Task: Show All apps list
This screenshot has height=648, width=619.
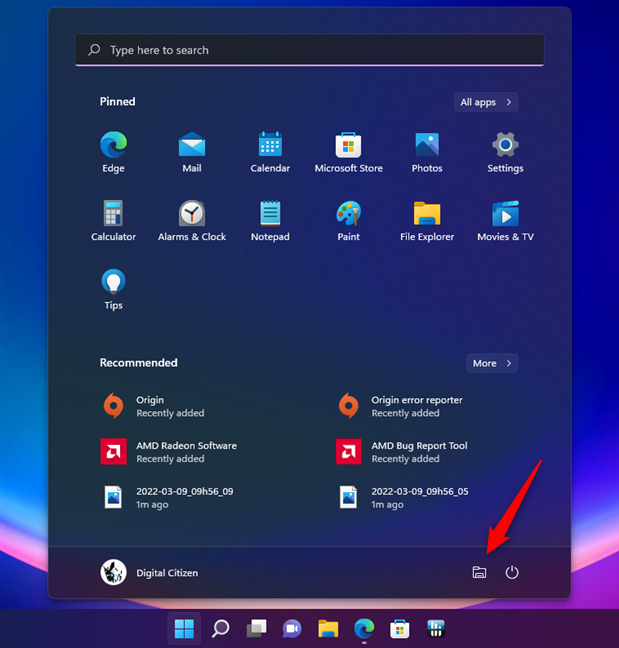Action: [486, 102]
